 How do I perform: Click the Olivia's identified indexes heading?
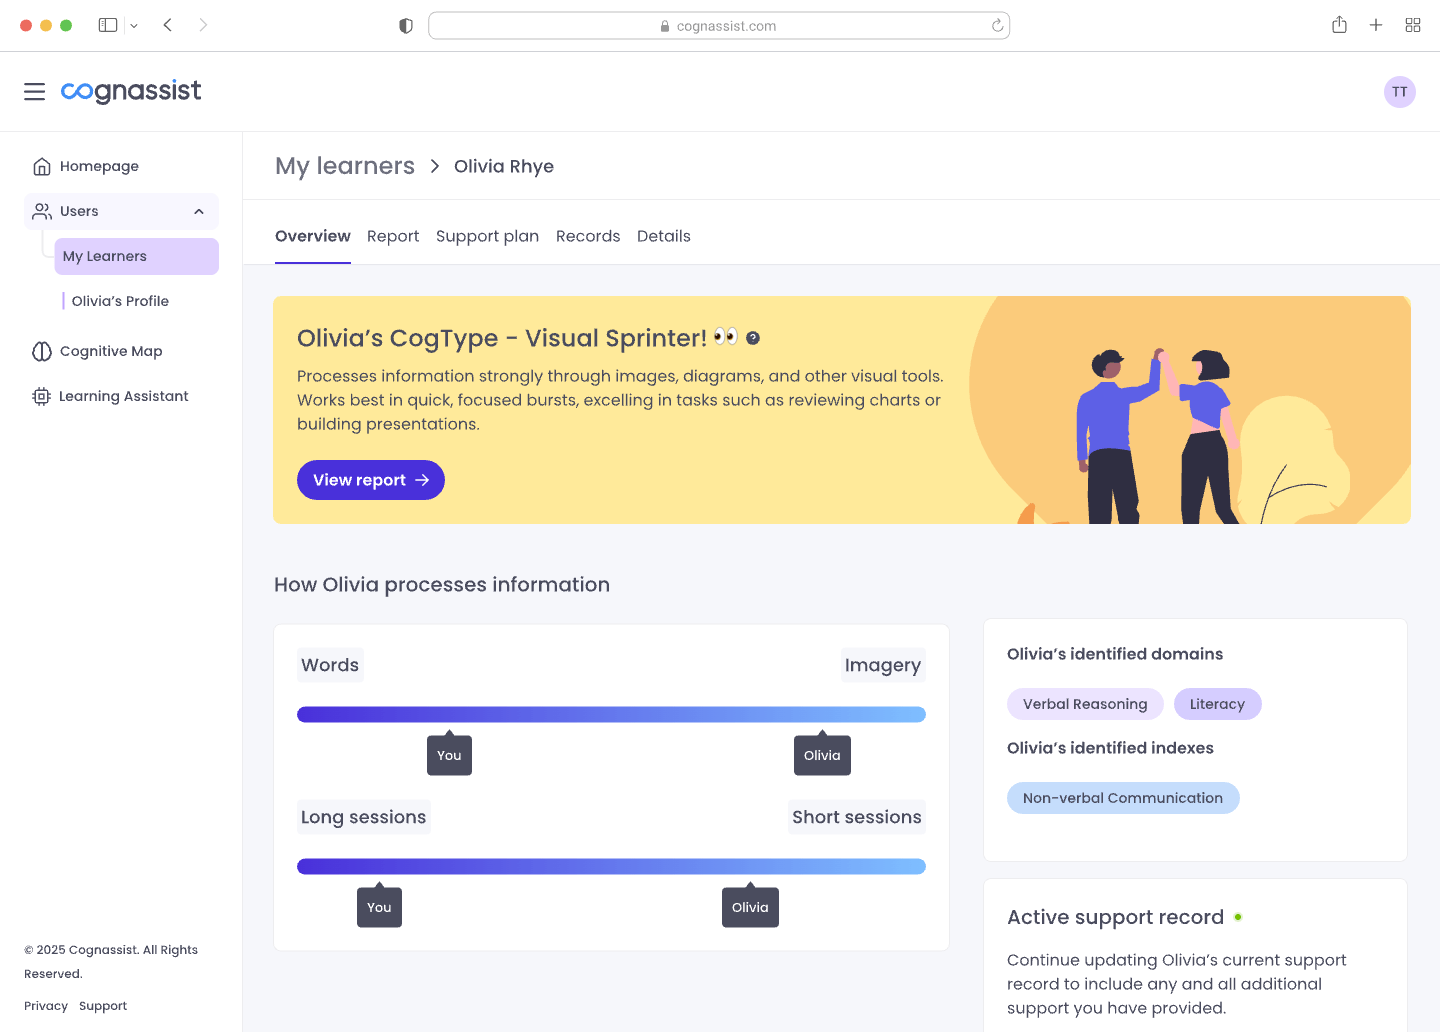click(1110, 748)
